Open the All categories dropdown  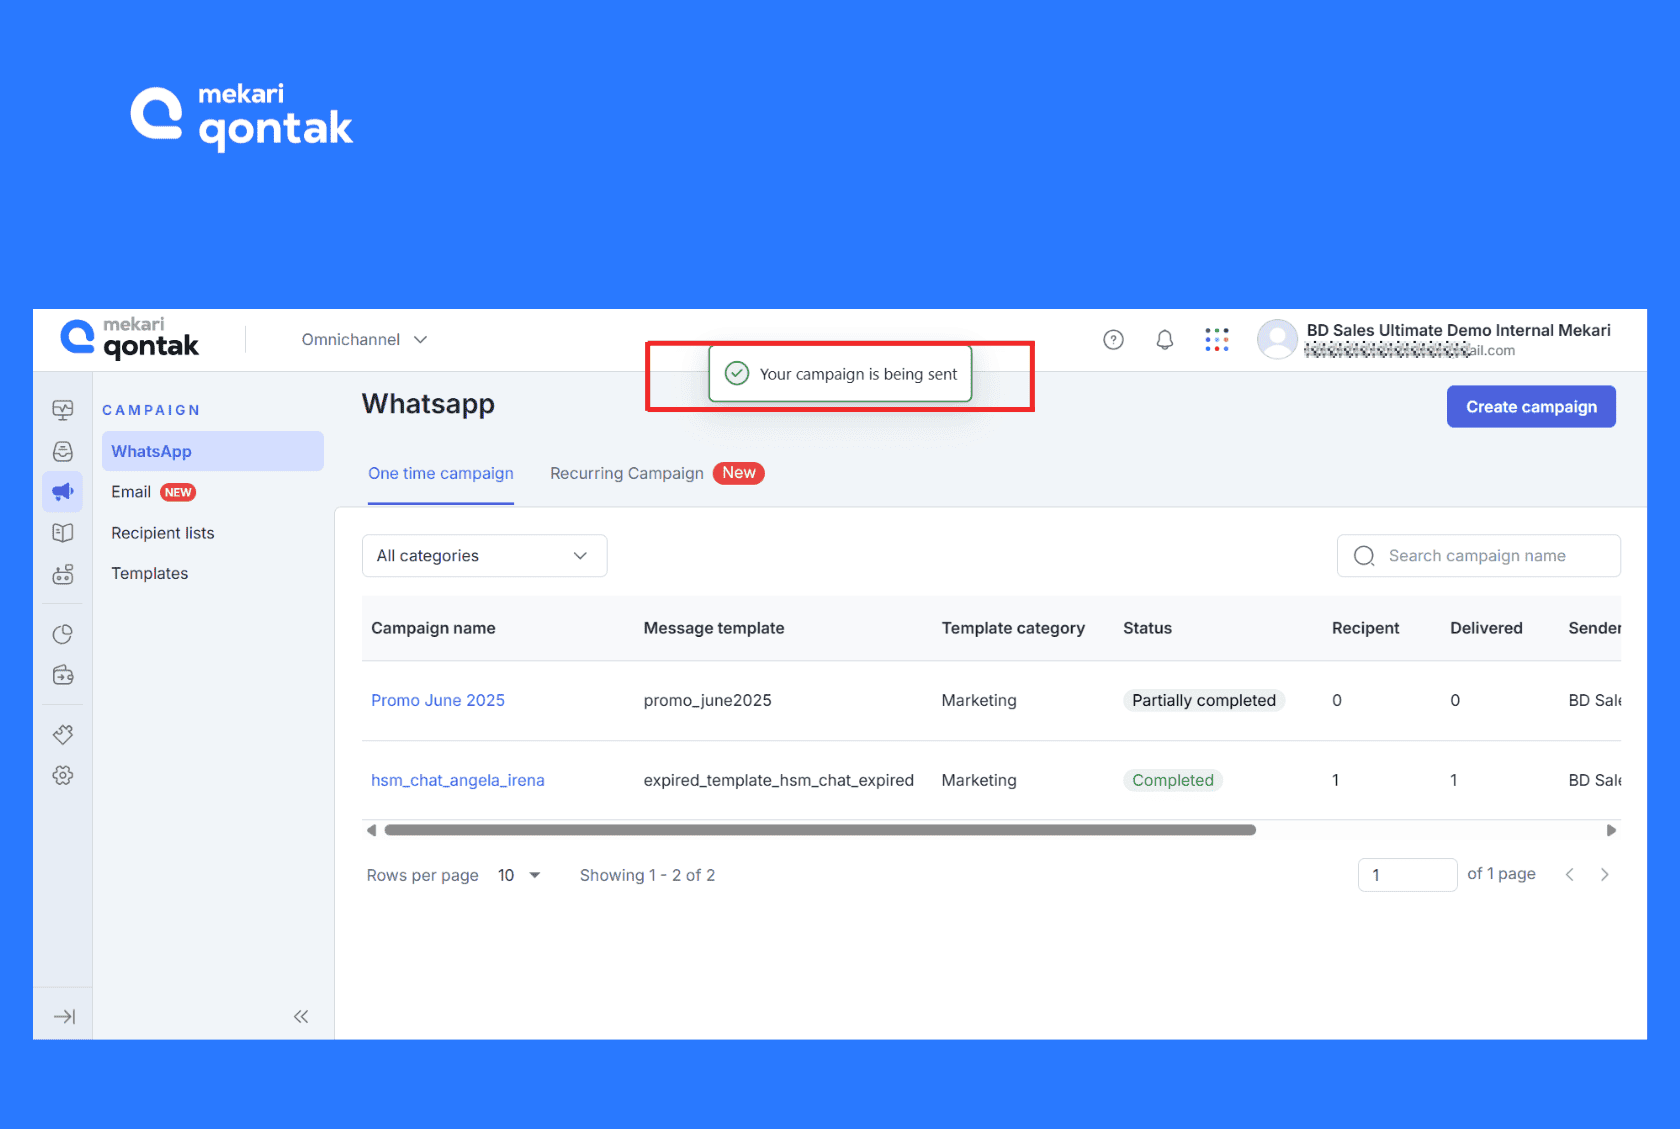(484, 556)
